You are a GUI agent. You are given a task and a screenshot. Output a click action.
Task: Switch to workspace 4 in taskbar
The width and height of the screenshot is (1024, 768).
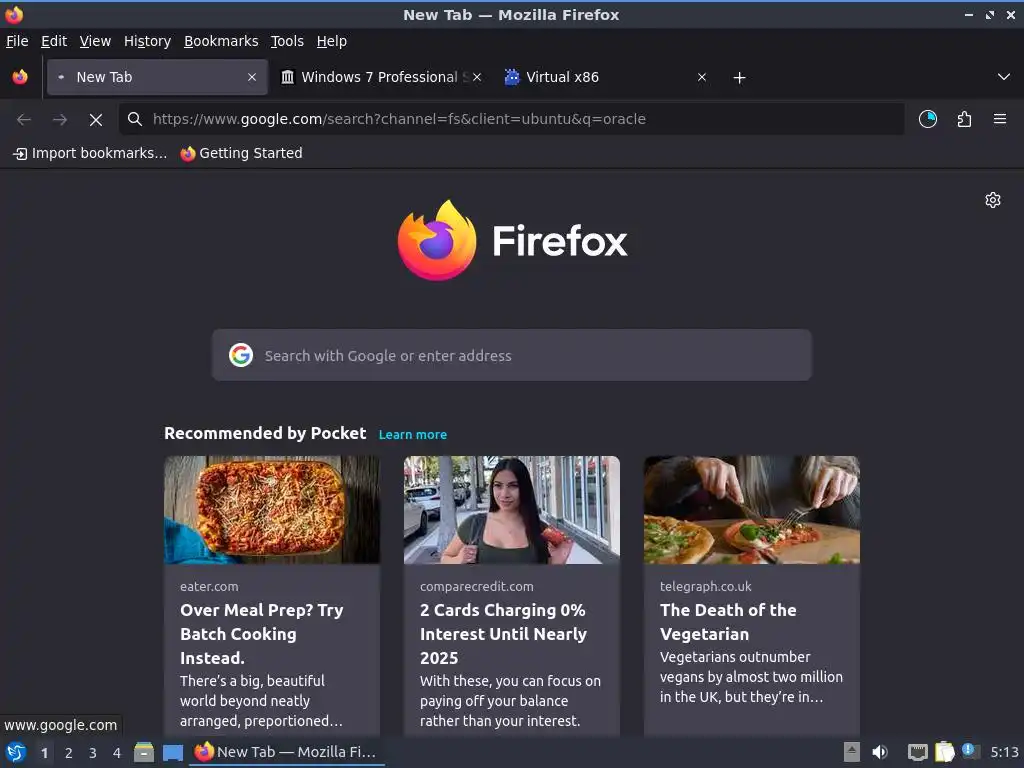(117, 753)
